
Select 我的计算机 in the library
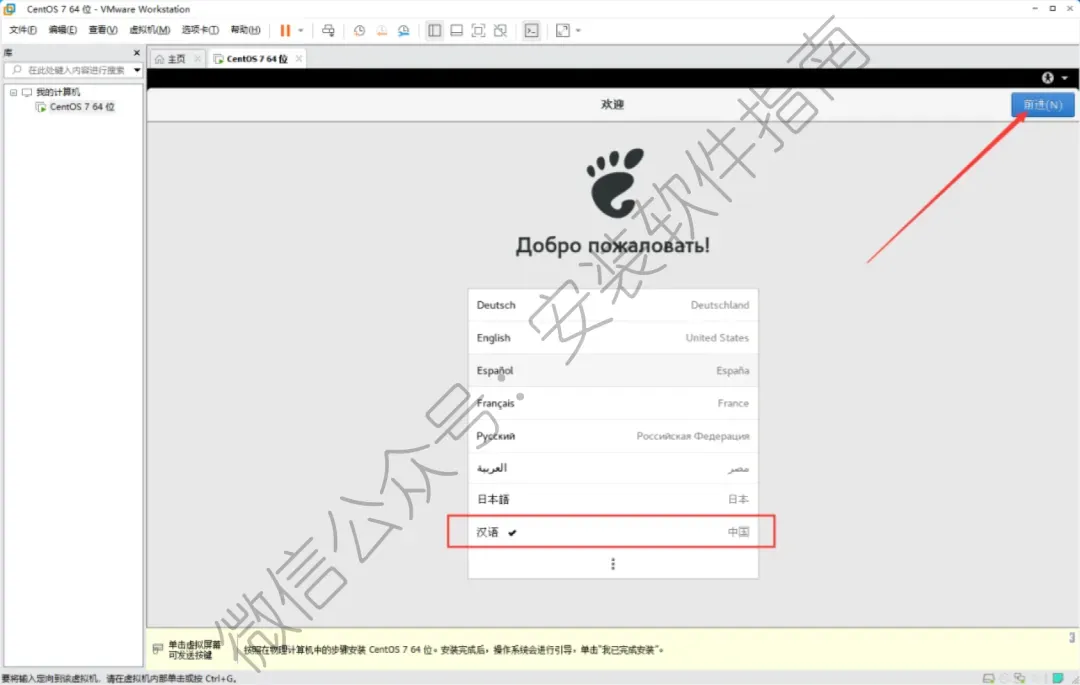point(58,92)
